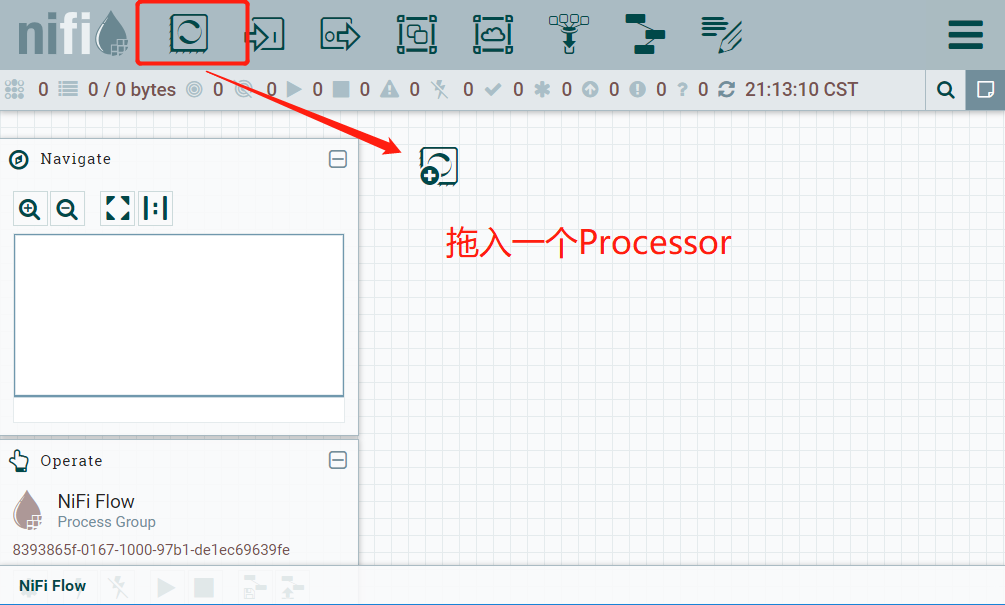Click the NiFi Flow breadcrumb link
The height and width of the screenshot is (605, 1005).
pyautogui.click(x=53, y=586)
